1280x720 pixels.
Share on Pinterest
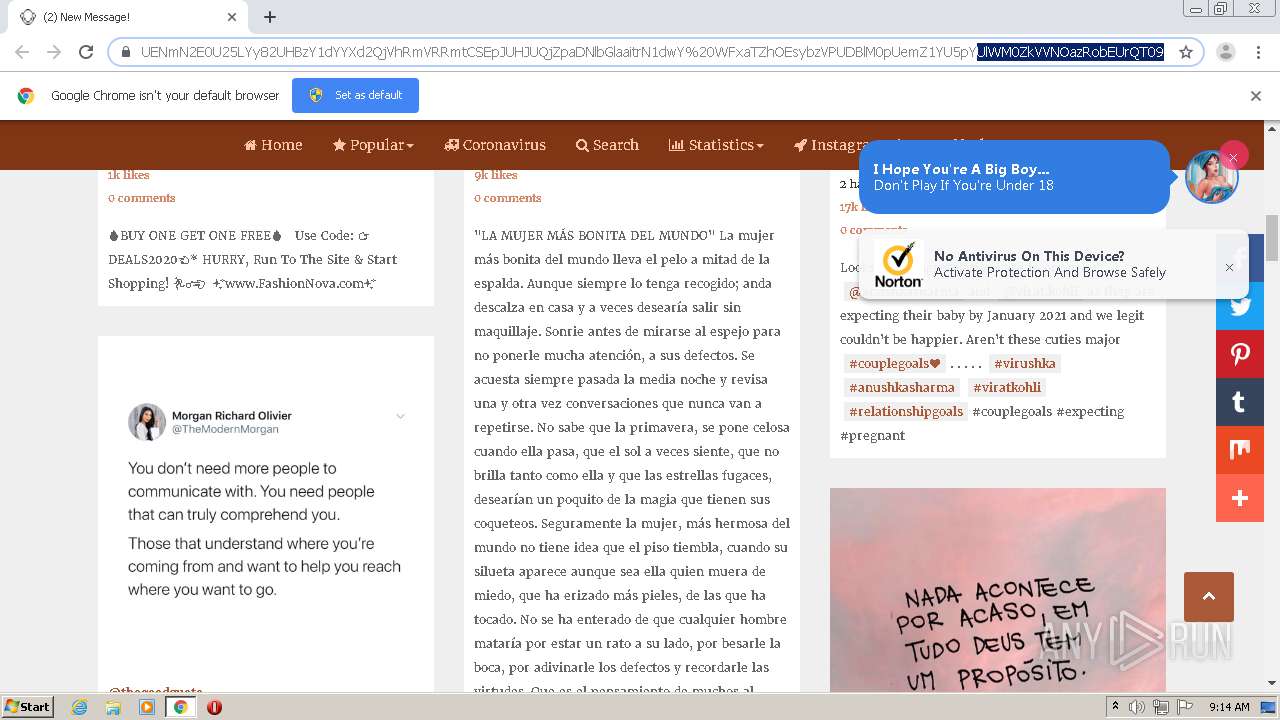(1240, 354)
